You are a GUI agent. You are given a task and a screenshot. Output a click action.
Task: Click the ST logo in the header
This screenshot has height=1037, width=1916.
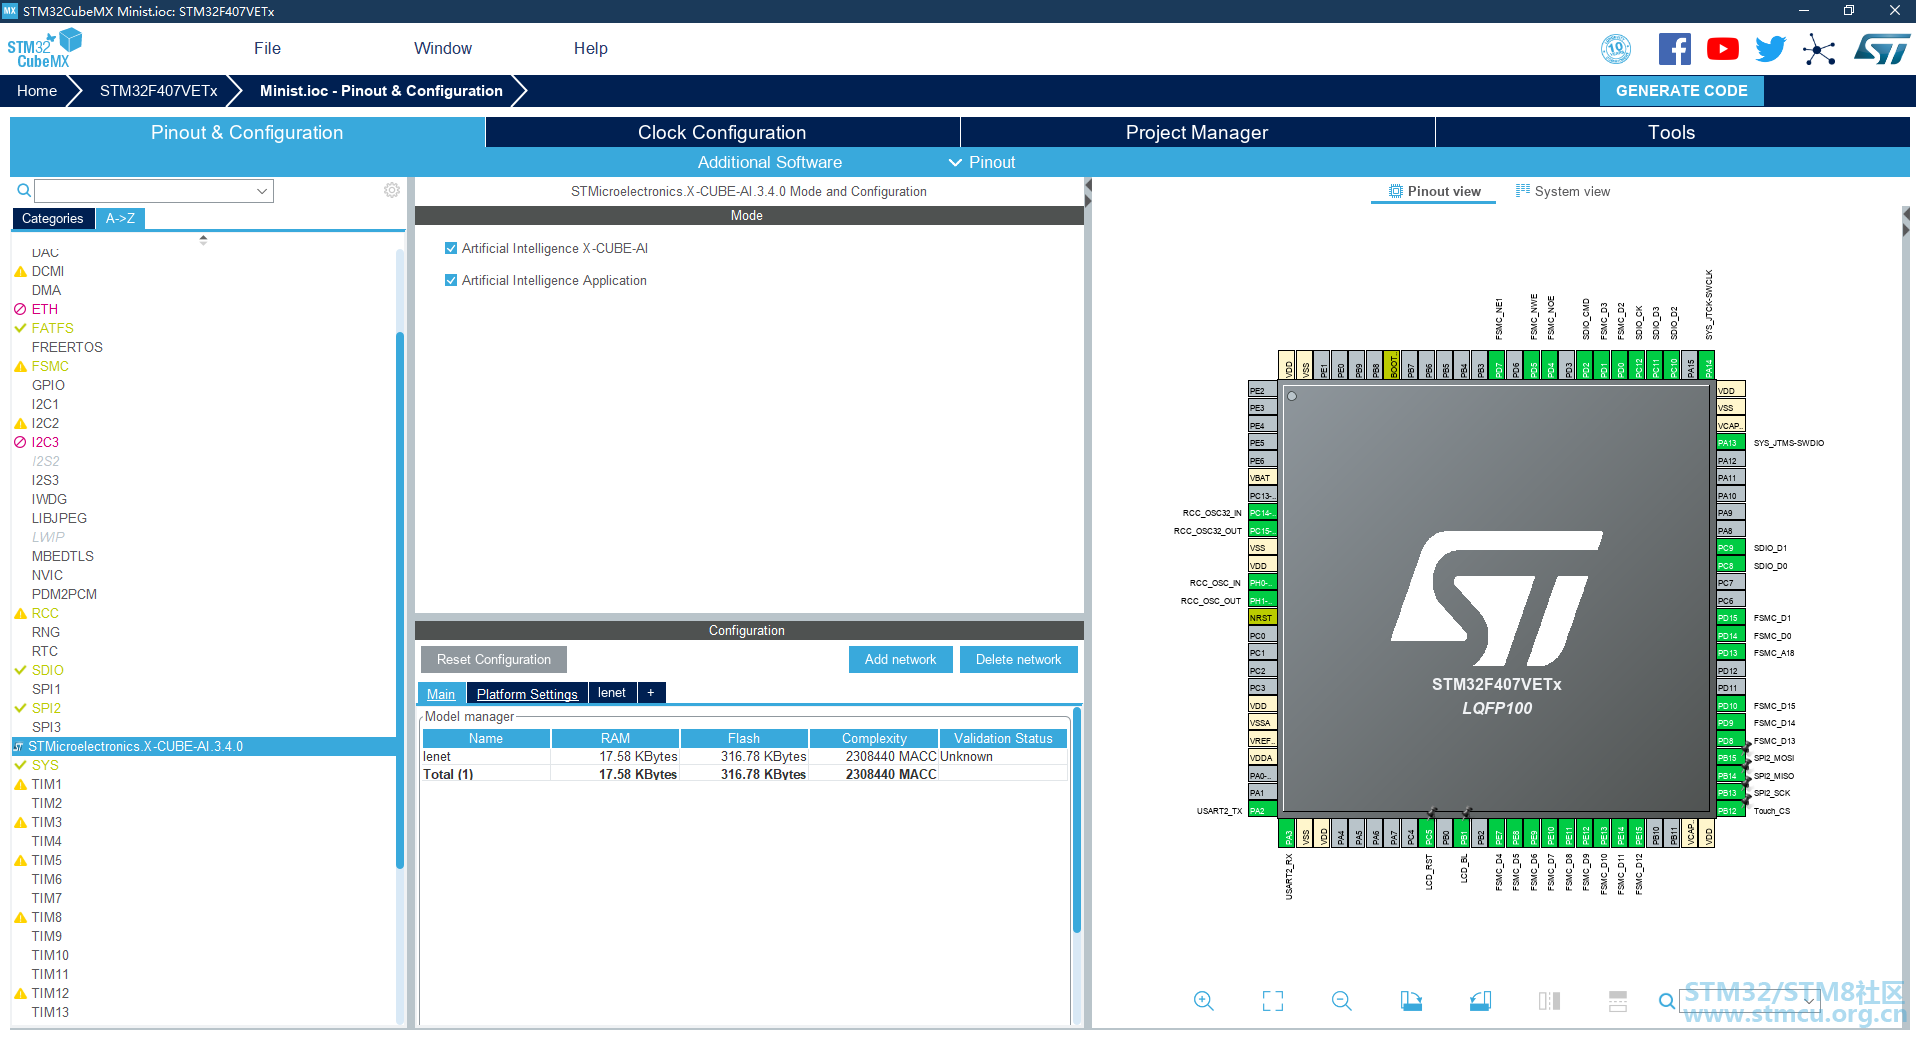[x=1882, y=49]
